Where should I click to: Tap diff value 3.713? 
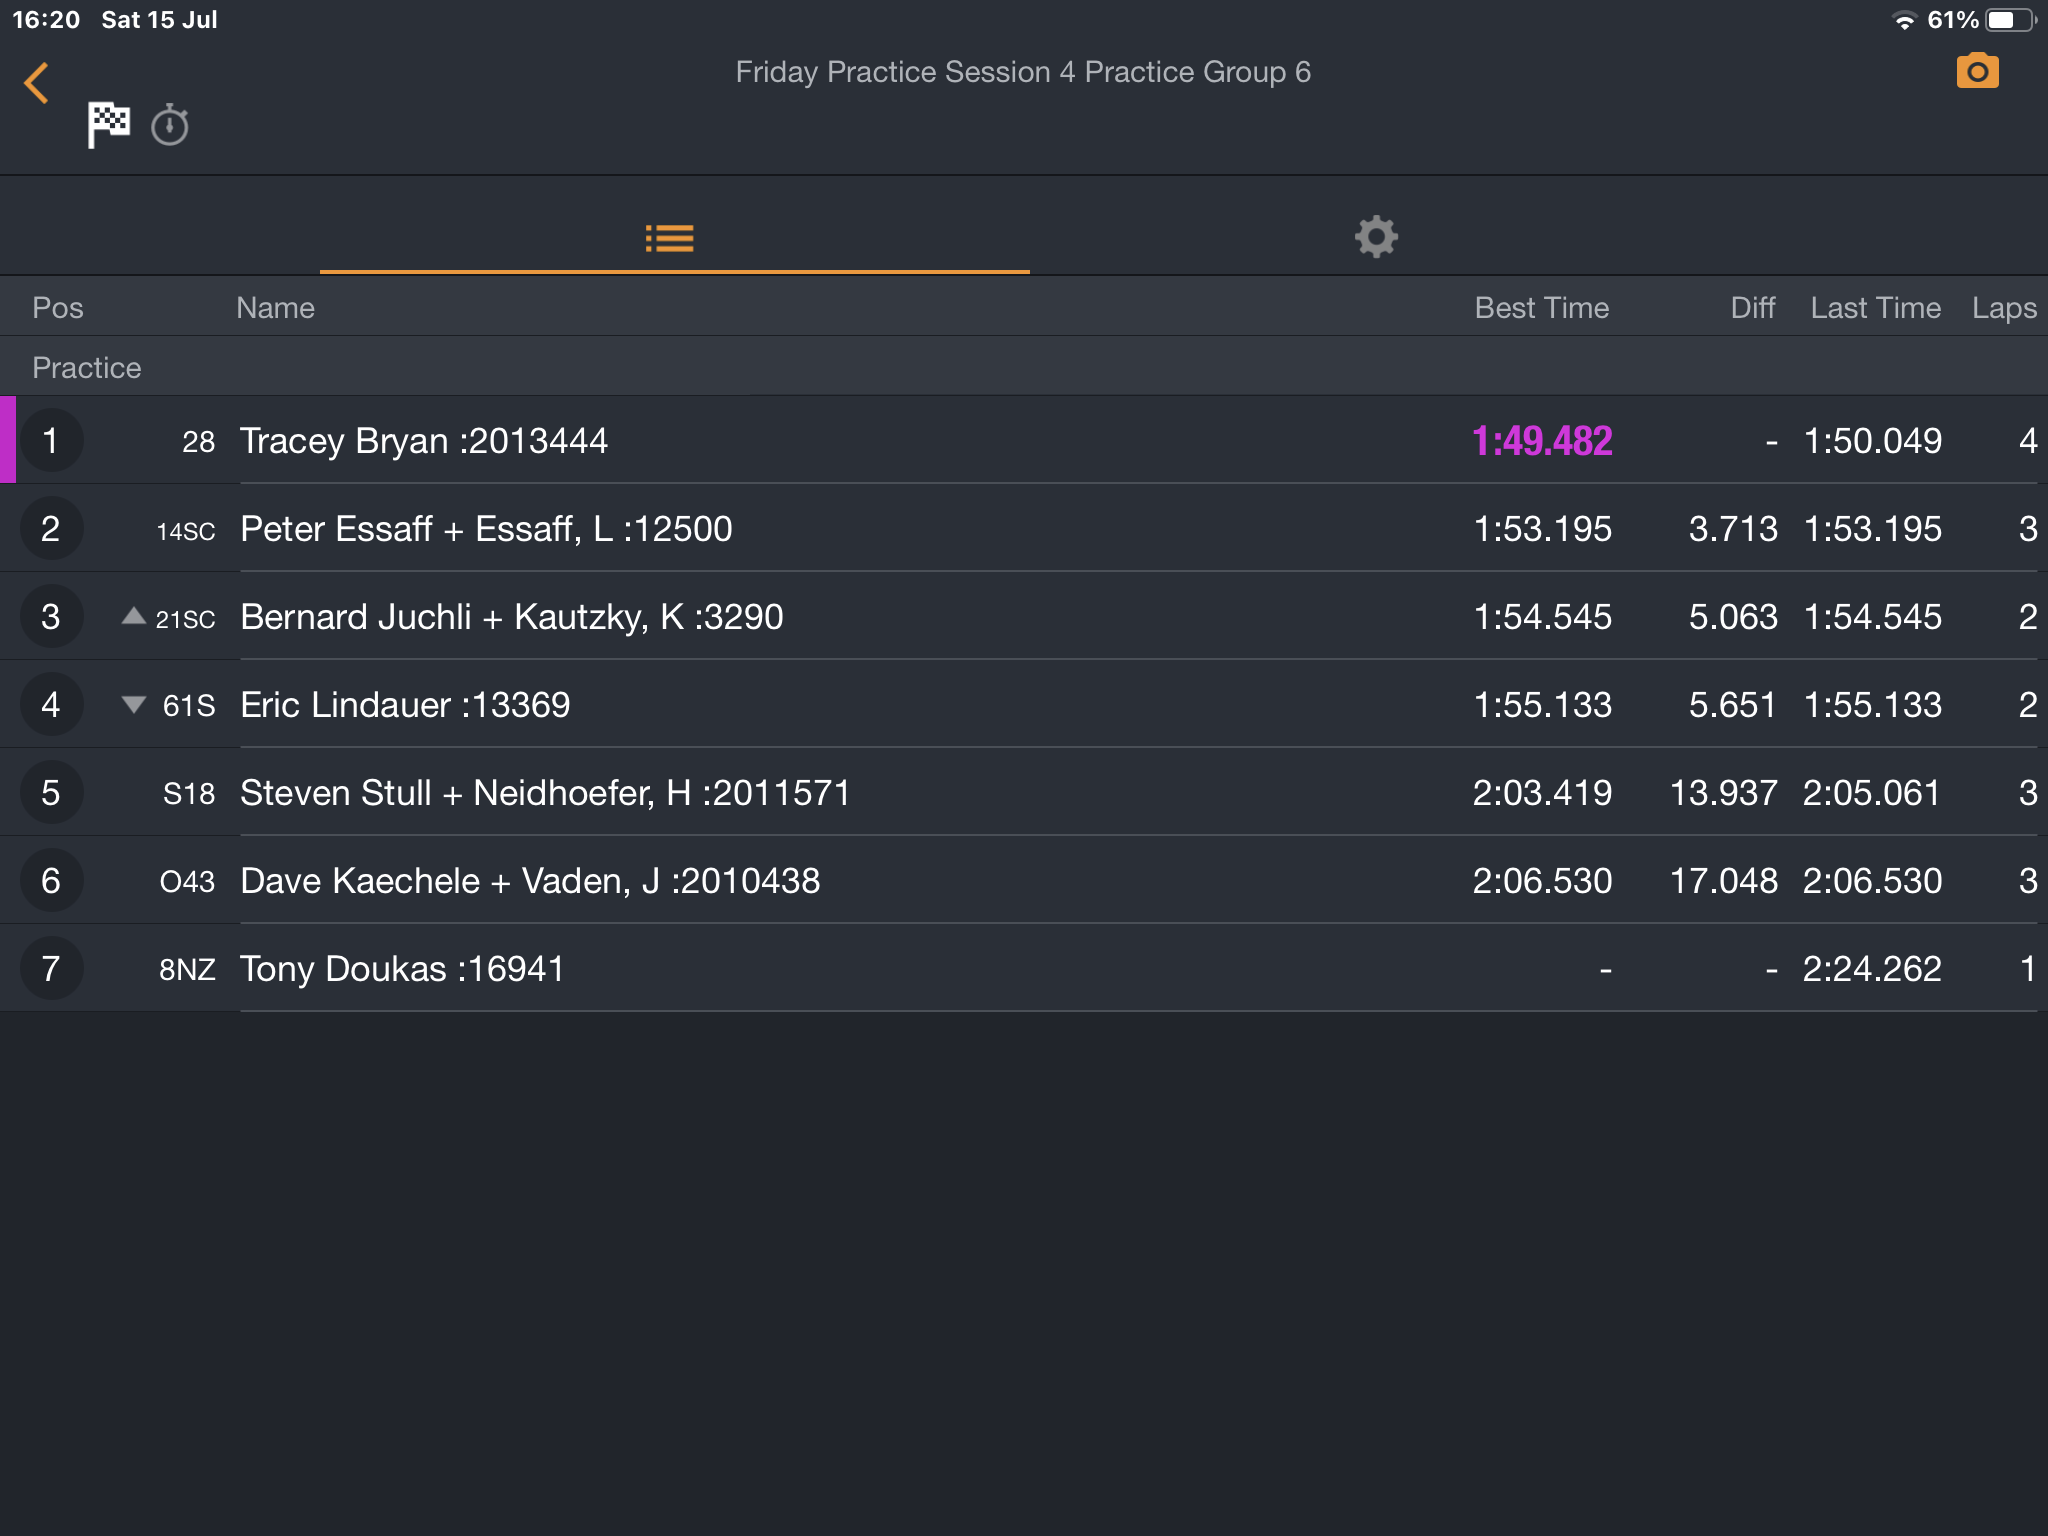point(1733,529)
